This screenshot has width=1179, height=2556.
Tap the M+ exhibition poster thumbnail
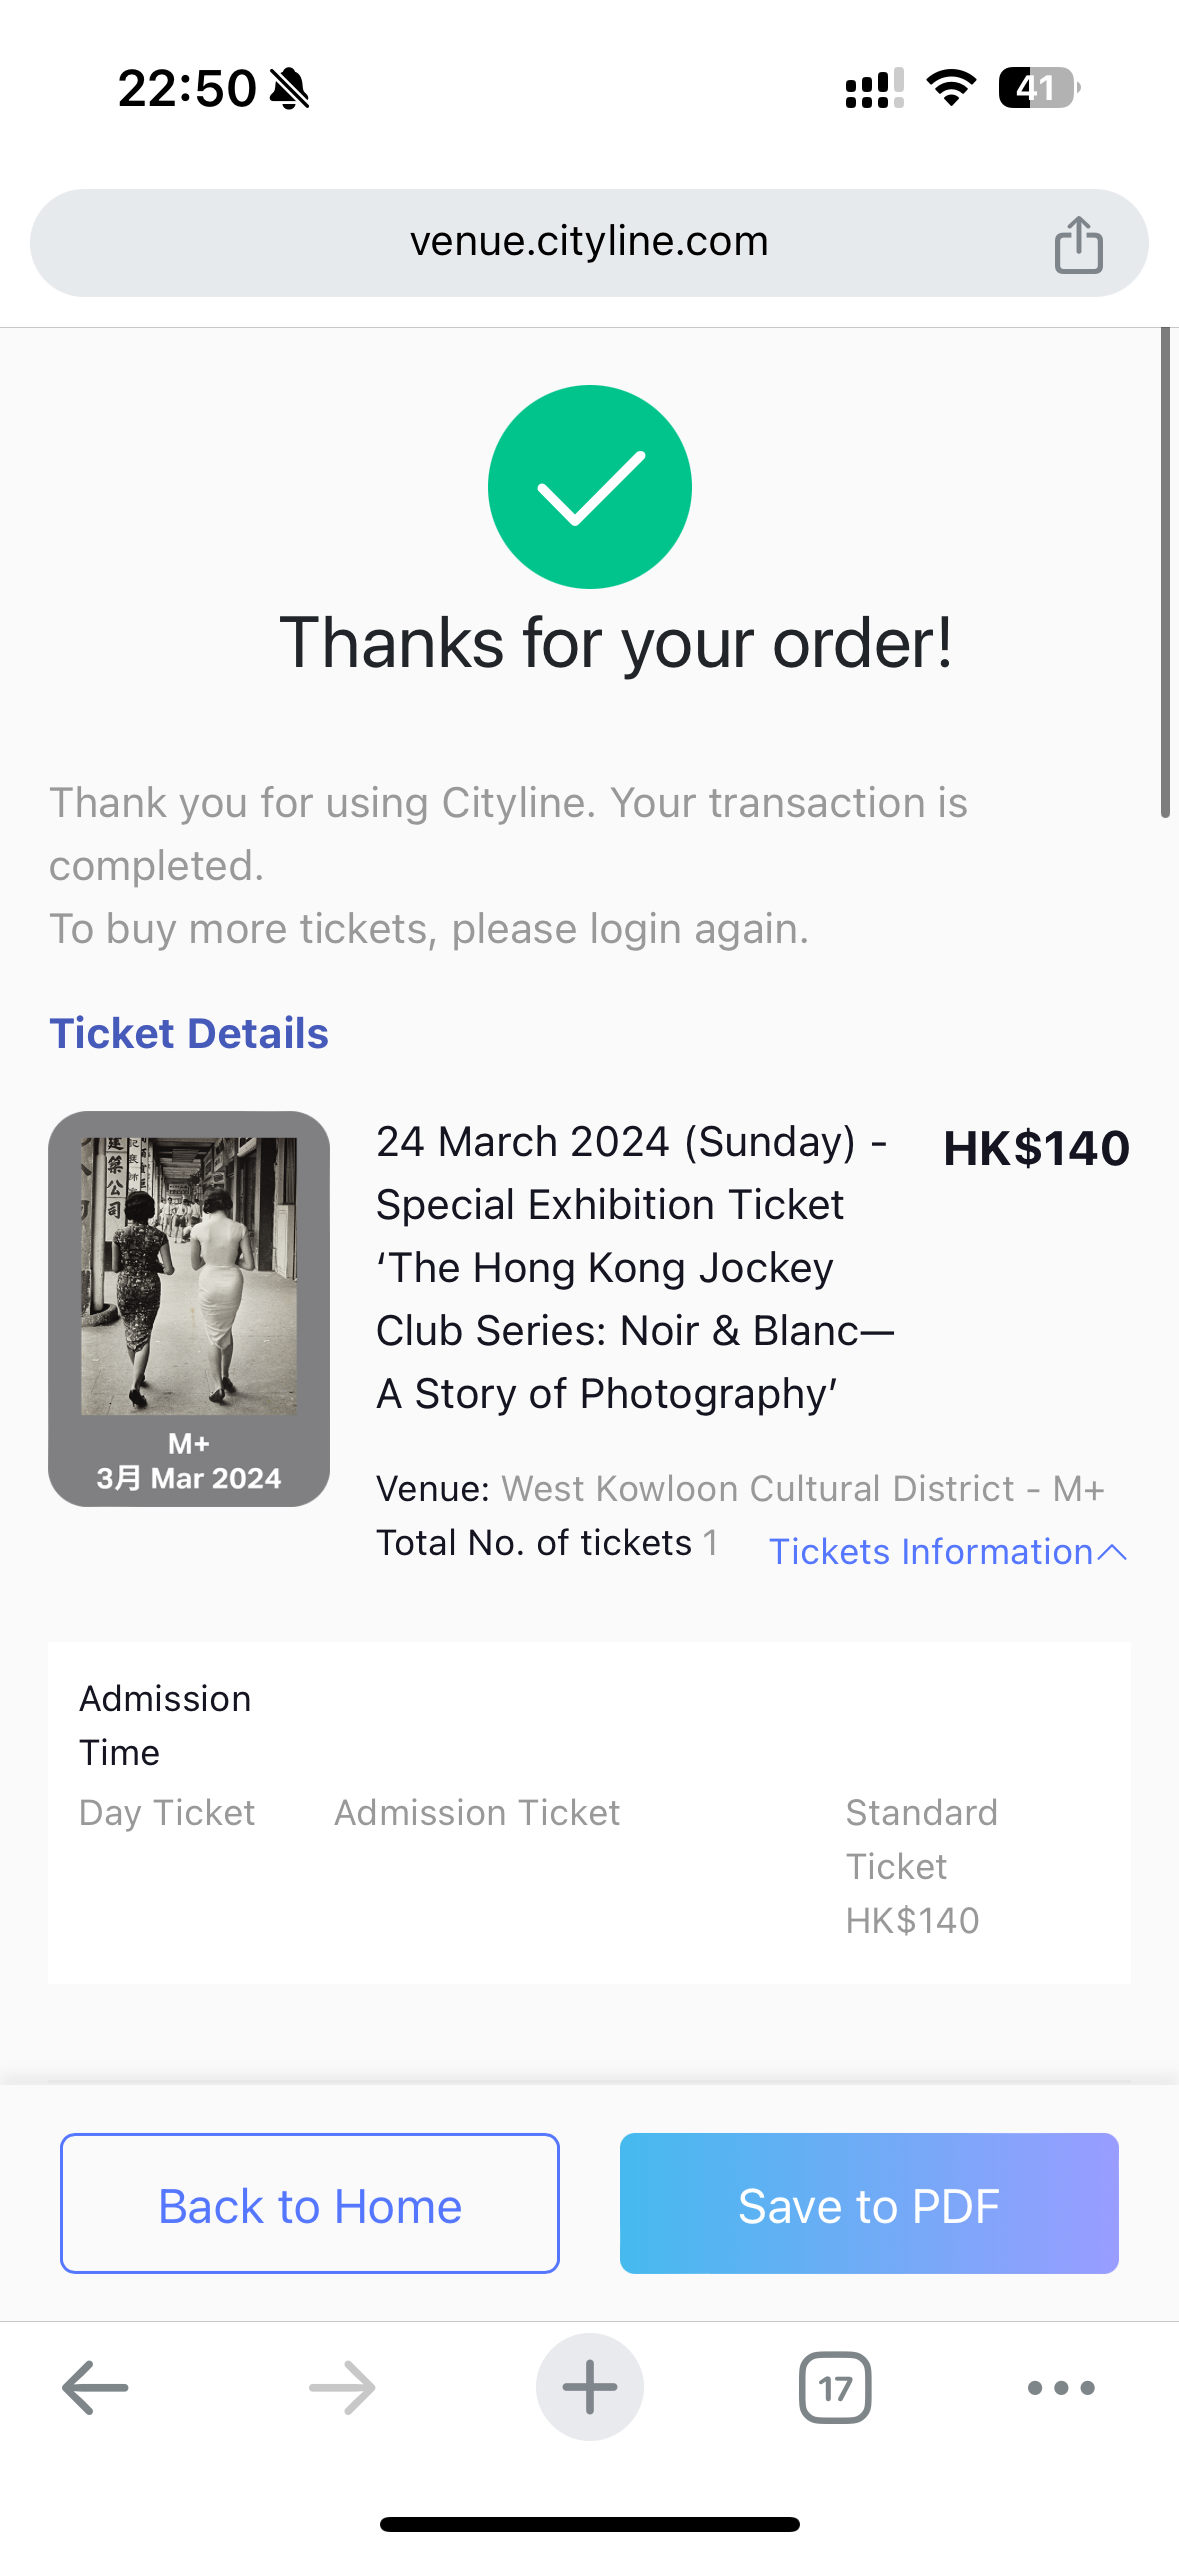click(189, 1307)
